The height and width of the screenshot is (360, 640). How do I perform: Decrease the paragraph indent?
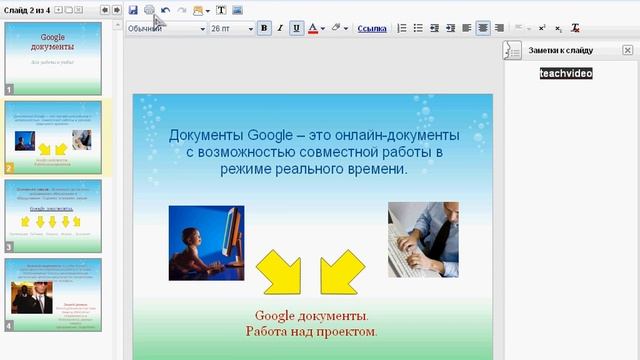pos(434,28)
